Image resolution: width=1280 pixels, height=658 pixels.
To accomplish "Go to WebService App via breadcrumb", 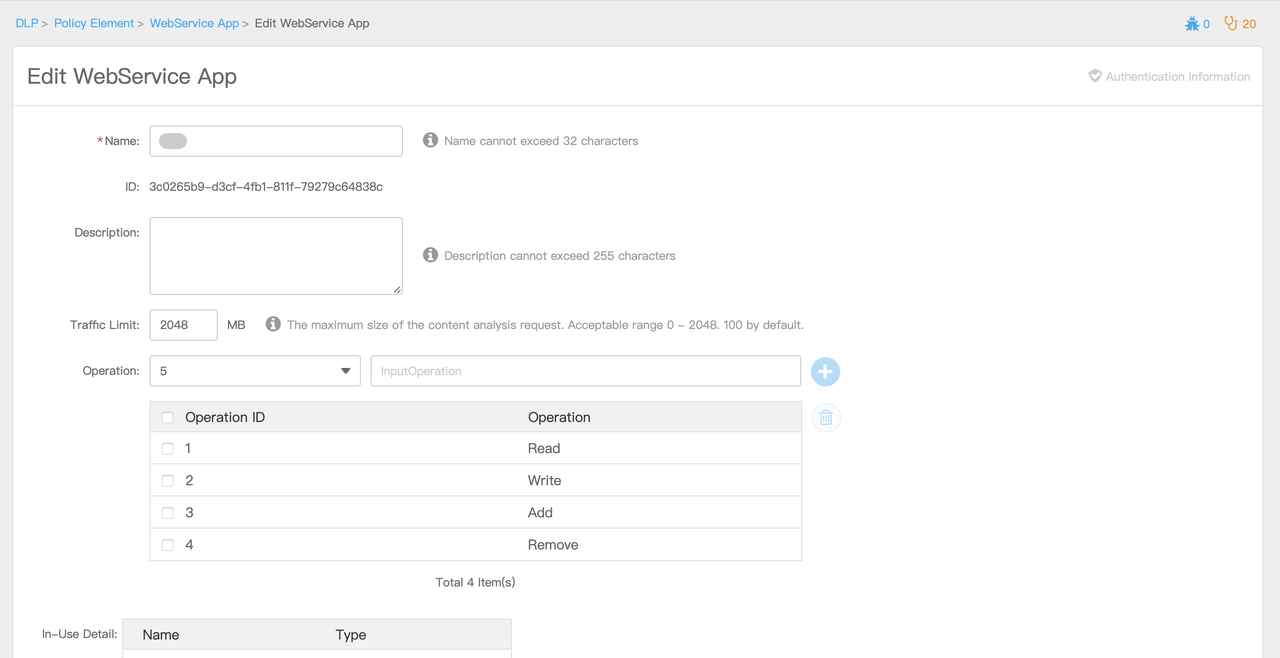I will coord(194,22).
